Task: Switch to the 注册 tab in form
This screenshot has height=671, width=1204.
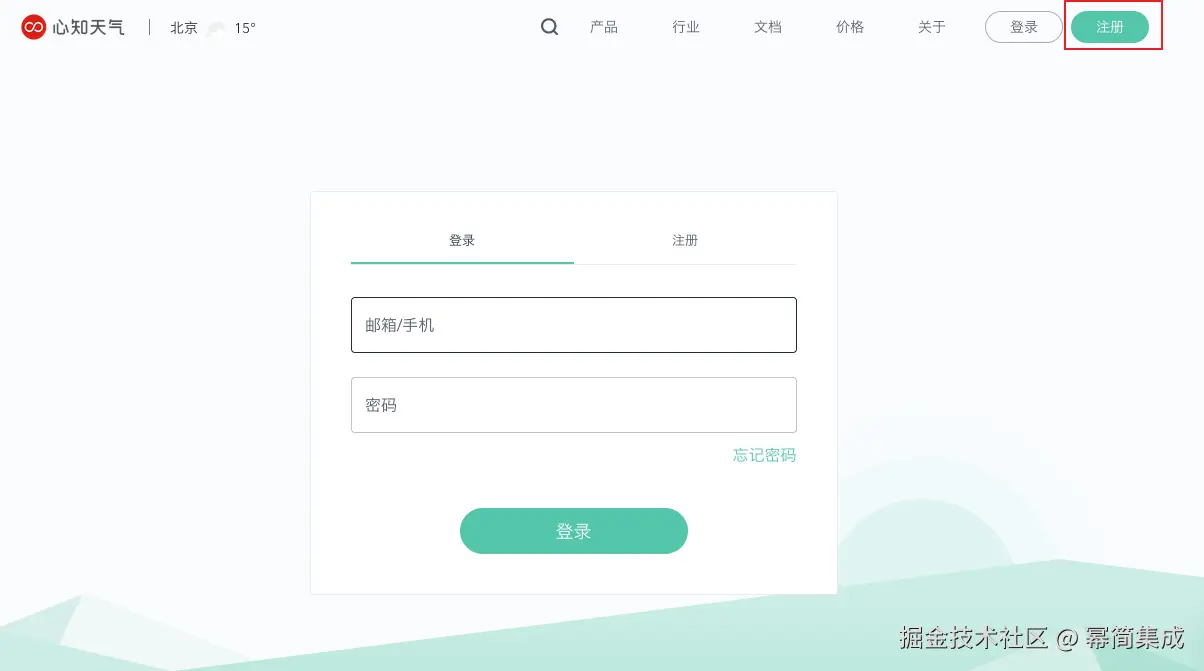Action: [x=685, y=241]
